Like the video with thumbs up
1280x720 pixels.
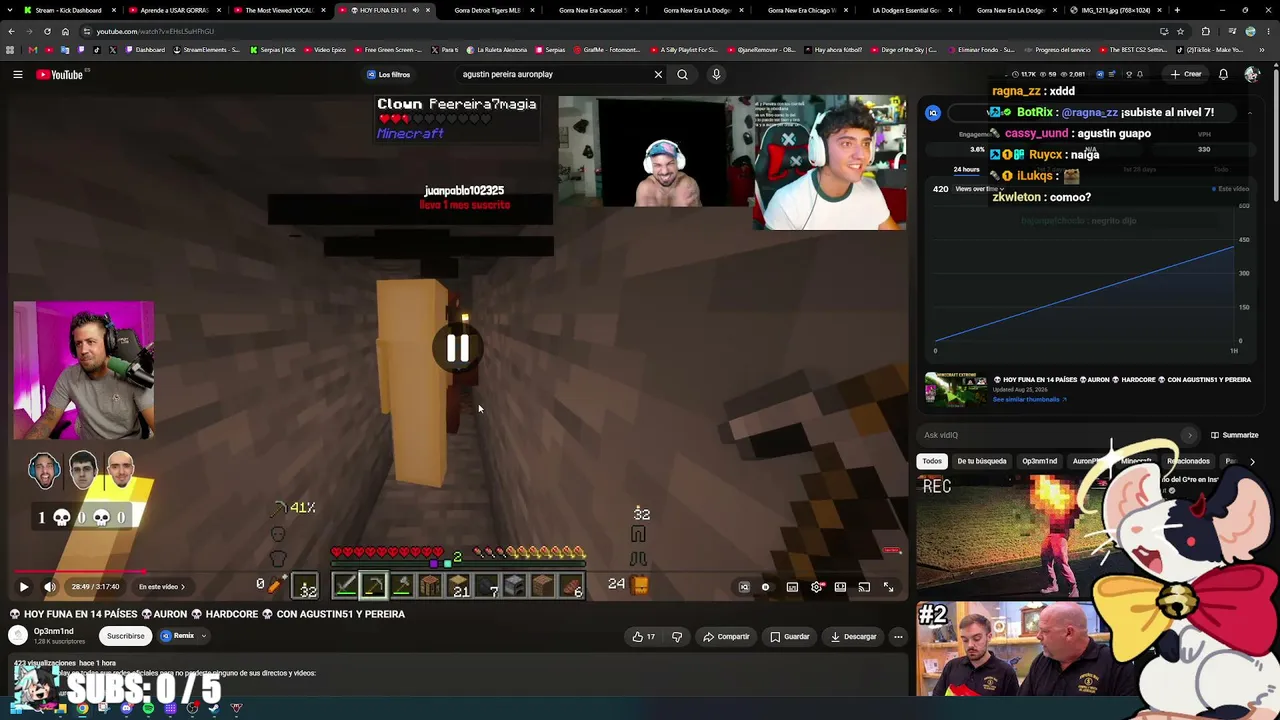(x=643, y=636)
